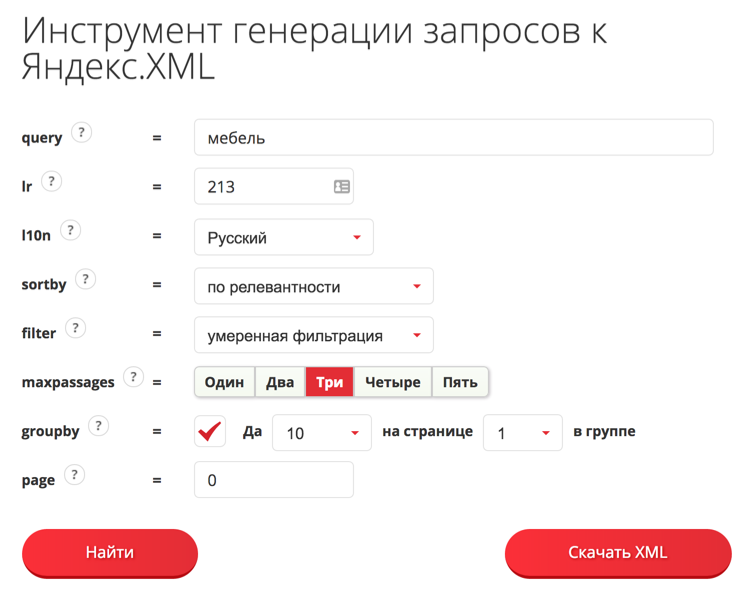Open the '10' results per page dropdown

tap(322, 433)
